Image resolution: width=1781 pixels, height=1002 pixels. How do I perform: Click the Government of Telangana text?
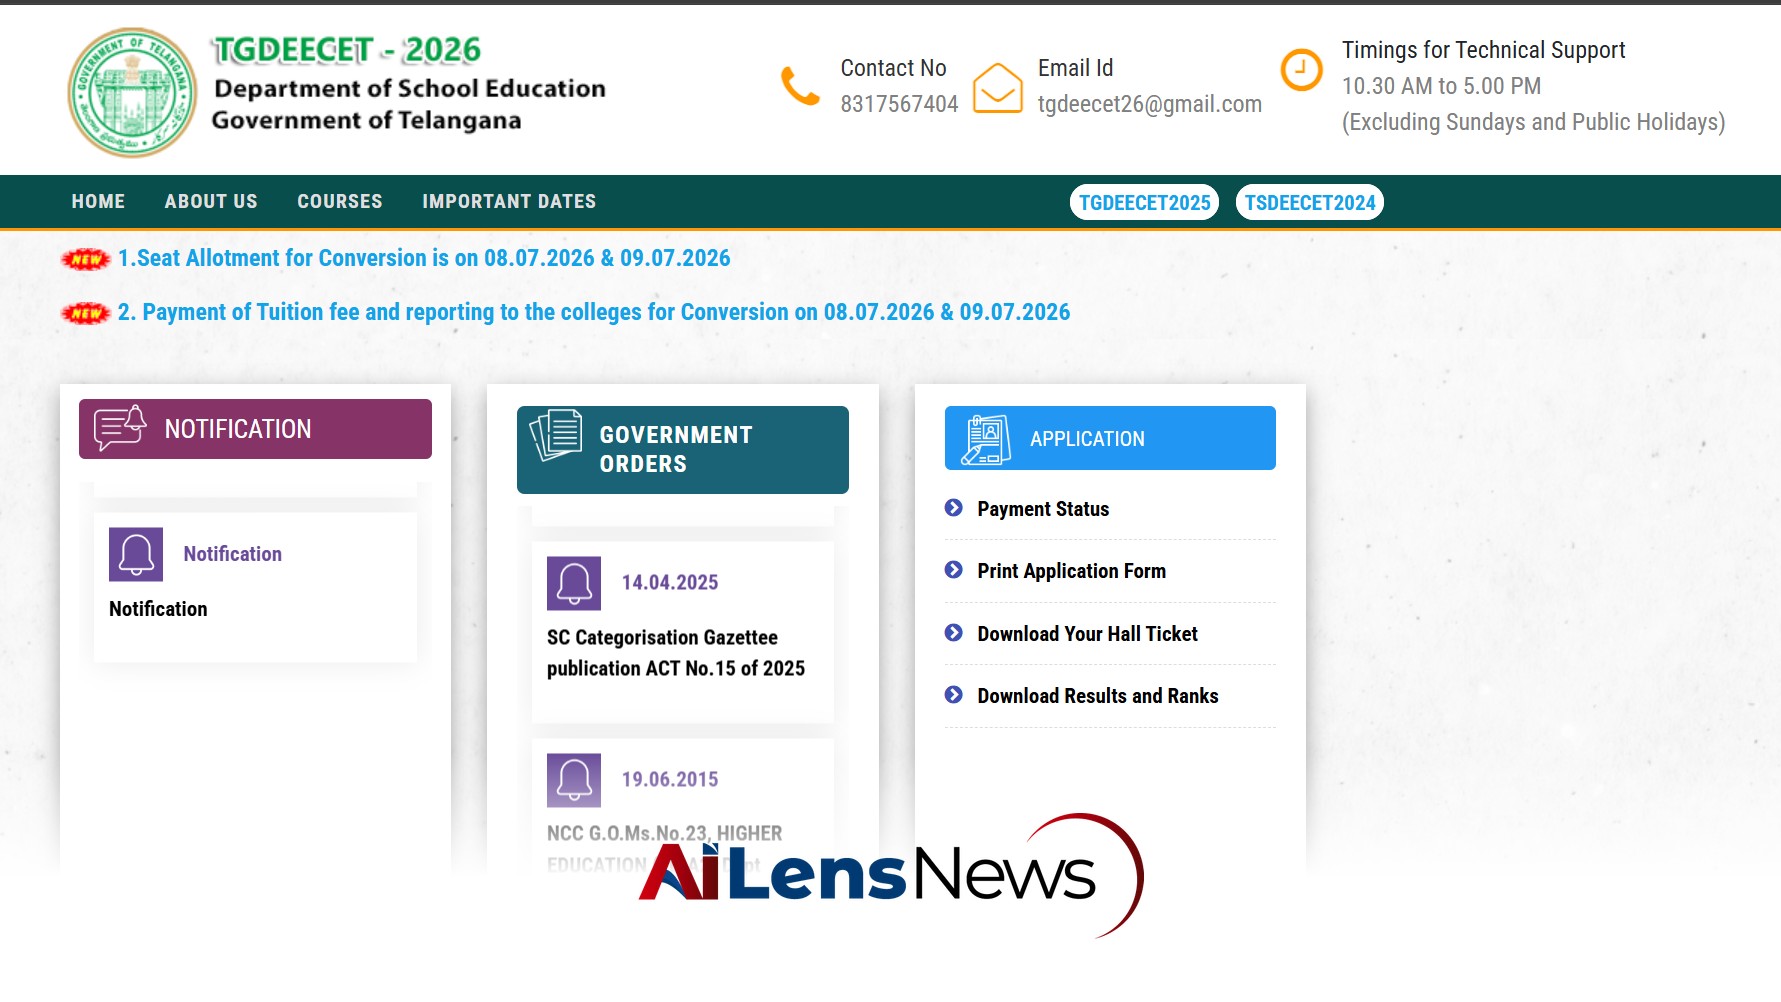tap(366, 120)
